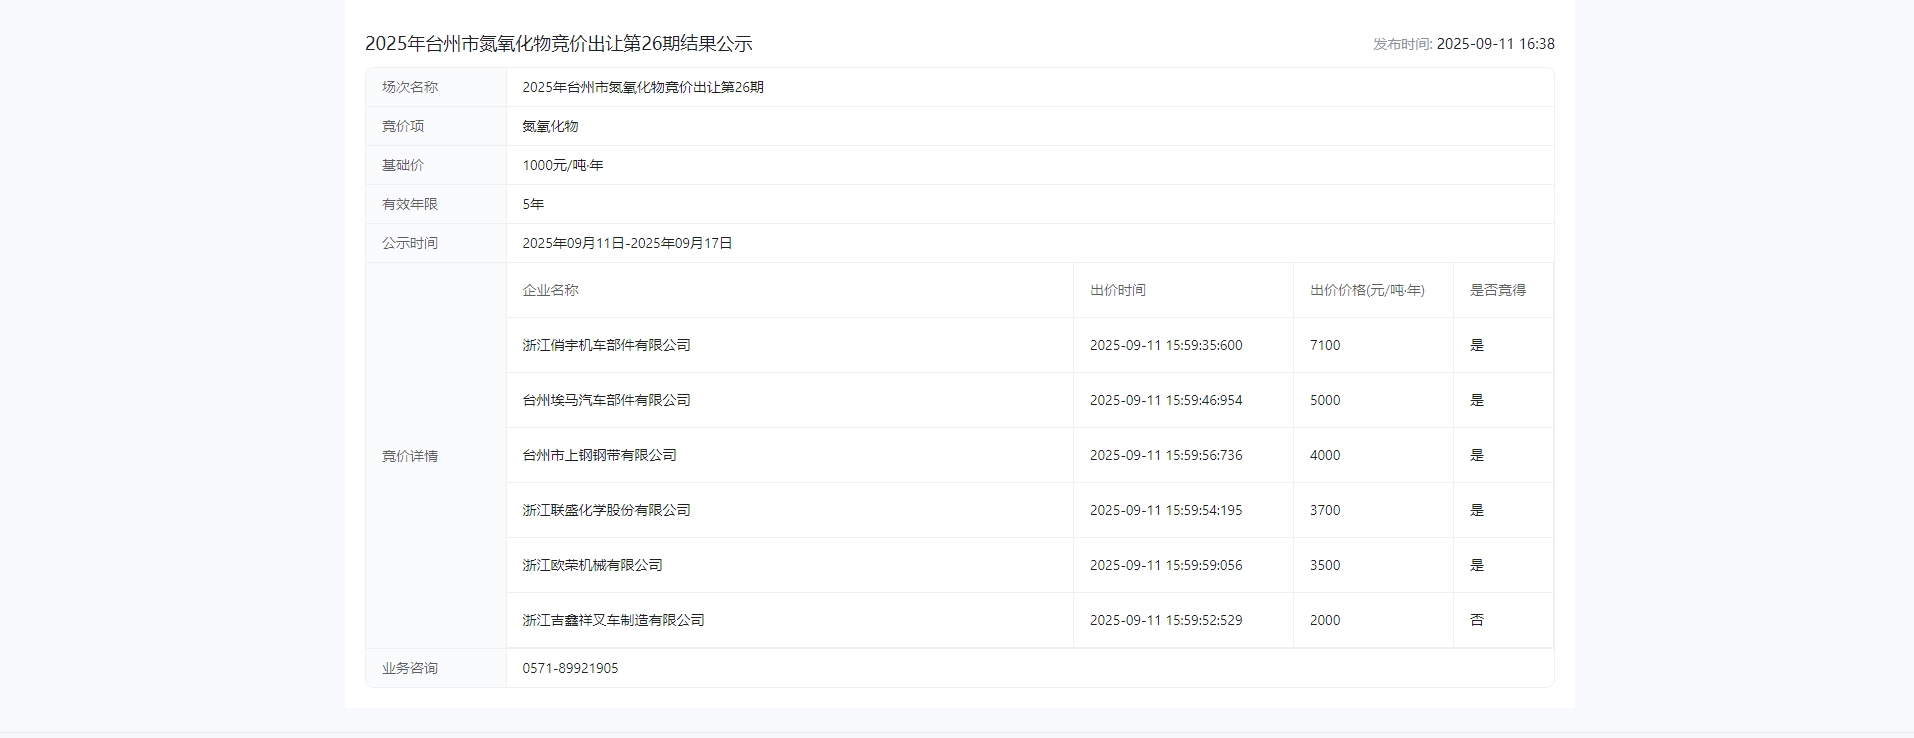Select company 浙江俏宇机车部件有限公司
This screenshot has width=1914, height=738.
606,345
